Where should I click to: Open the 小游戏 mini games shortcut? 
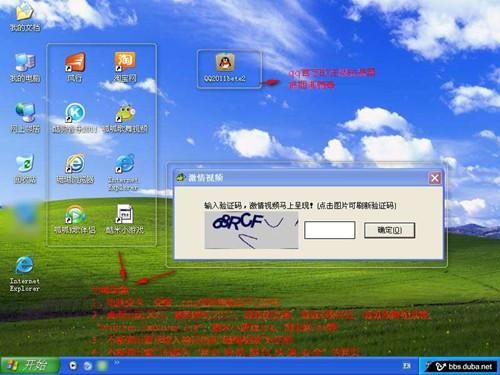click(125, 215)
